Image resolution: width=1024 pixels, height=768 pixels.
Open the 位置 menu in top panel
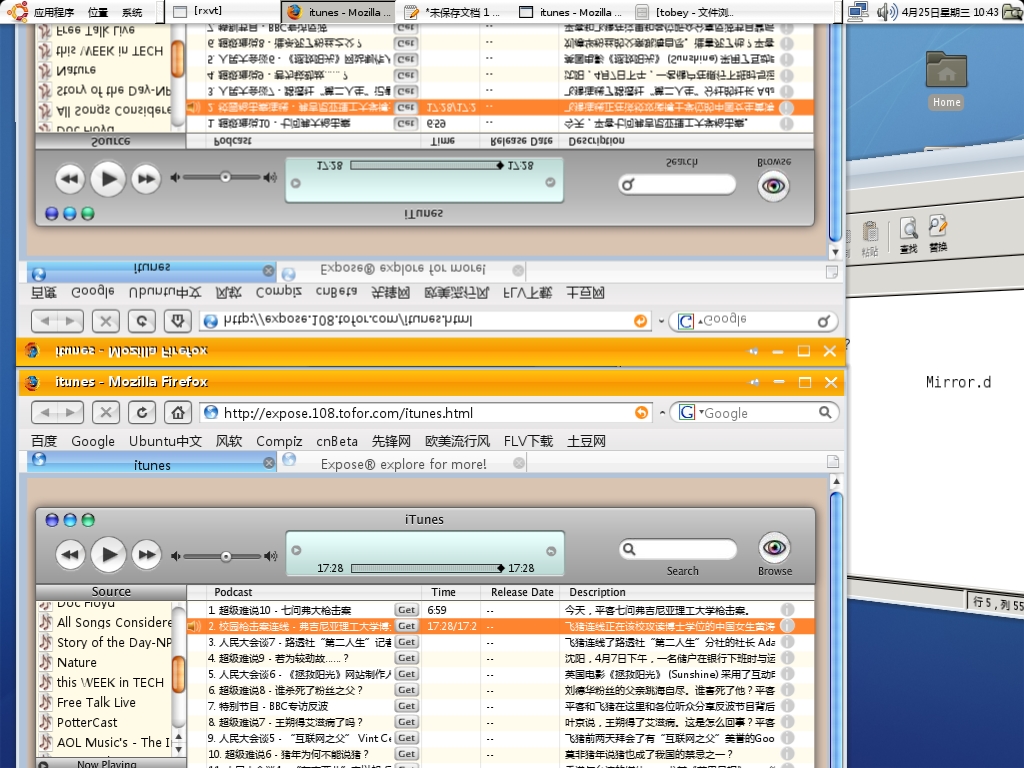(x=98, y=12)
